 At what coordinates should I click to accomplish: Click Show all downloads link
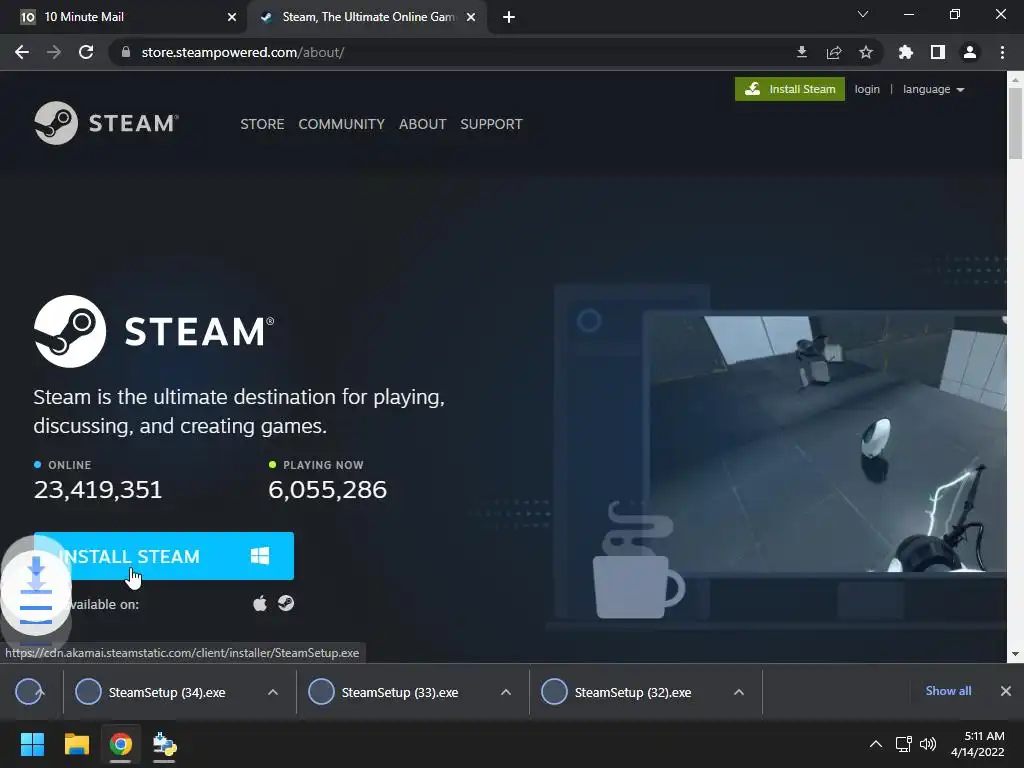948,691
